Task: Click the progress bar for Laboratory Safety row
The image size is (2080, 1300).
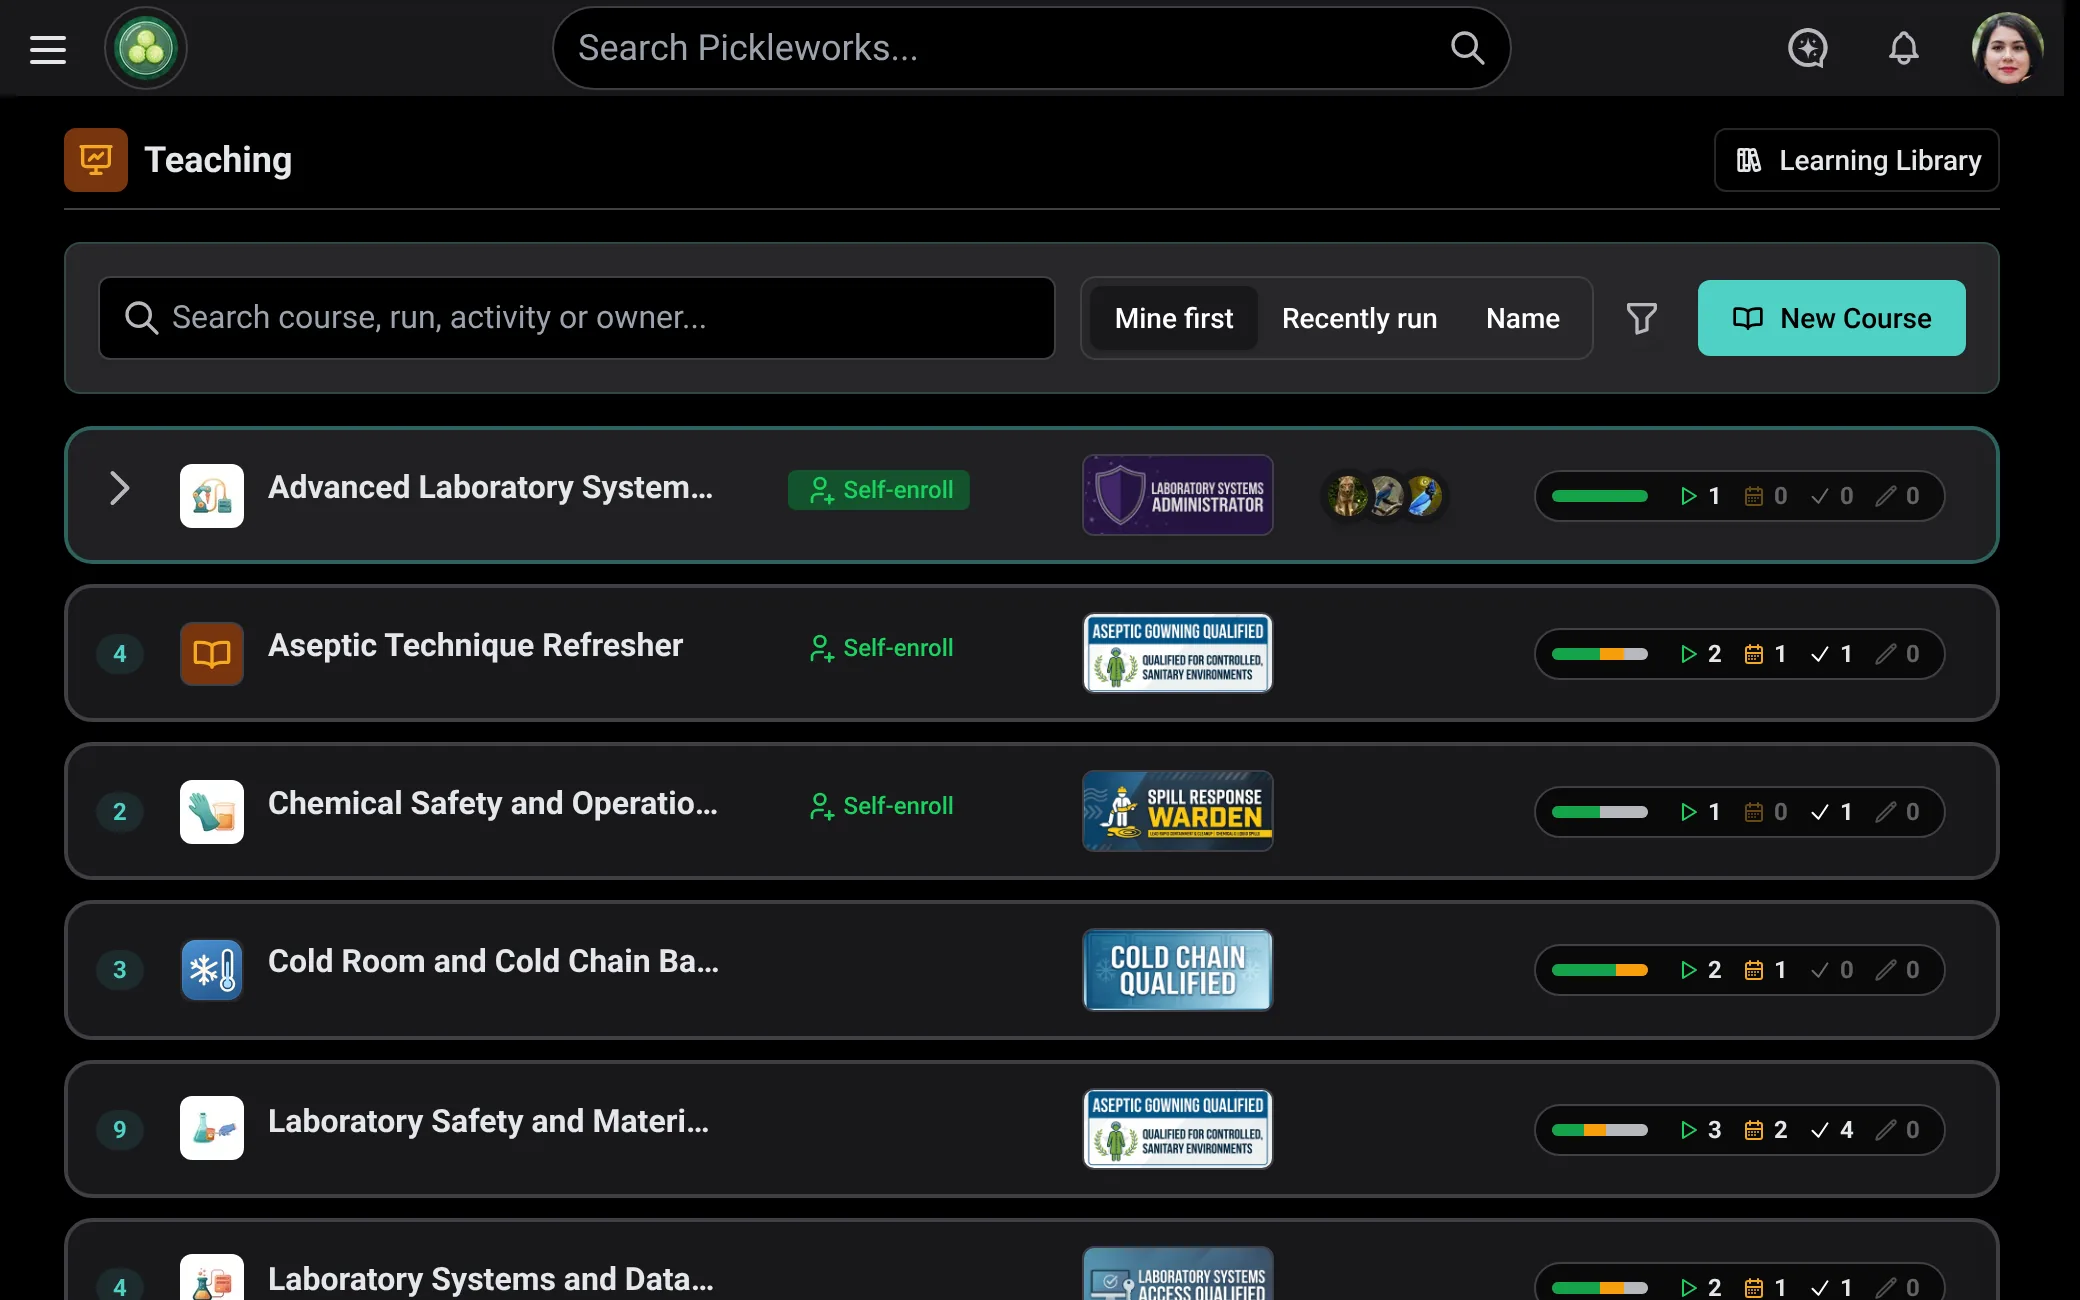Action: [1599, 1130]
